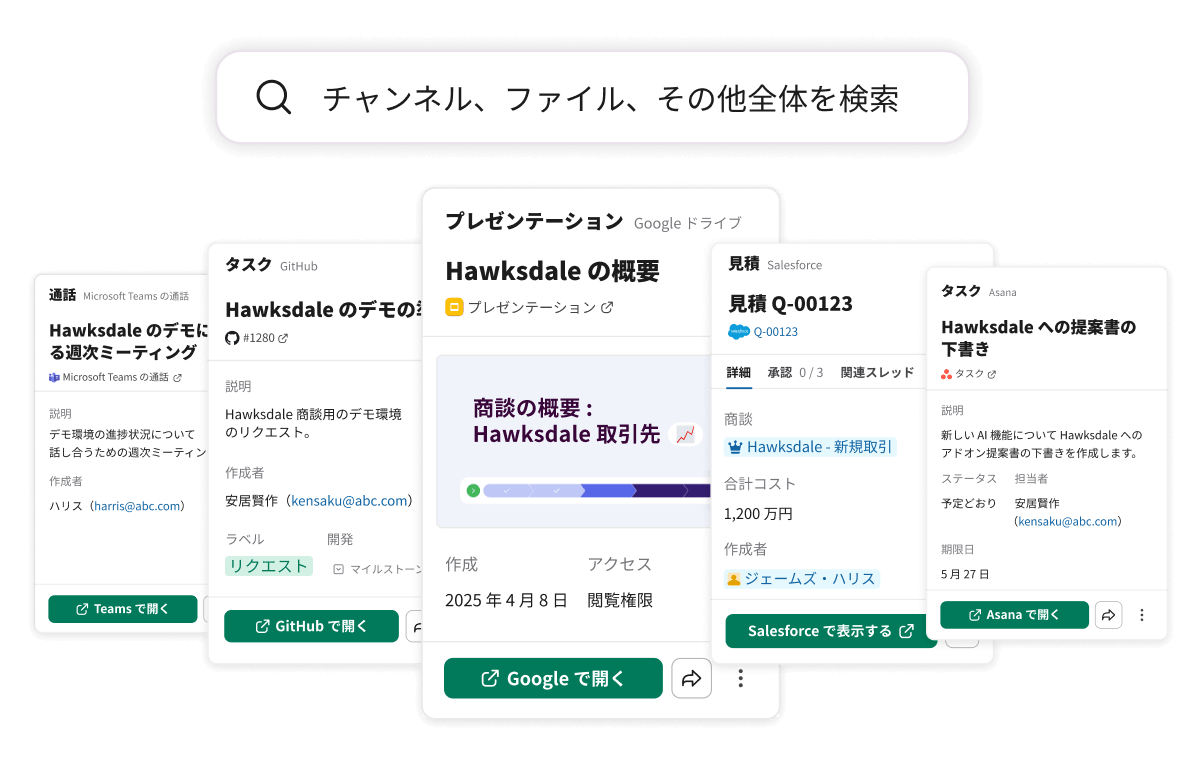The height and width of the screenshot is (768, 1200).
Task: Open the kensaku@abc.com link on GitHub card
Action: [349, 500]
